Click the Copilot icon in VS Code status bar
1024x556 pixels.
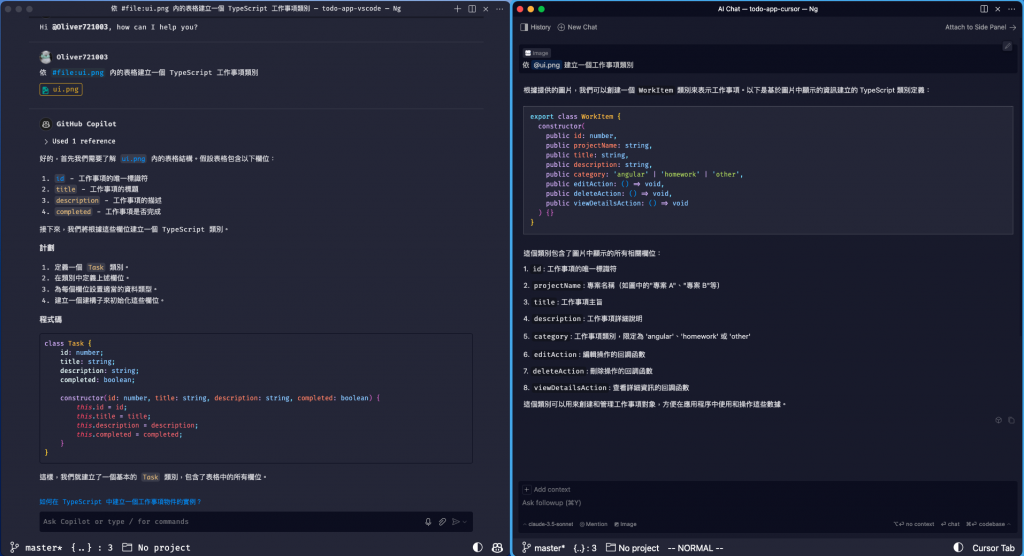pos(497,548)
